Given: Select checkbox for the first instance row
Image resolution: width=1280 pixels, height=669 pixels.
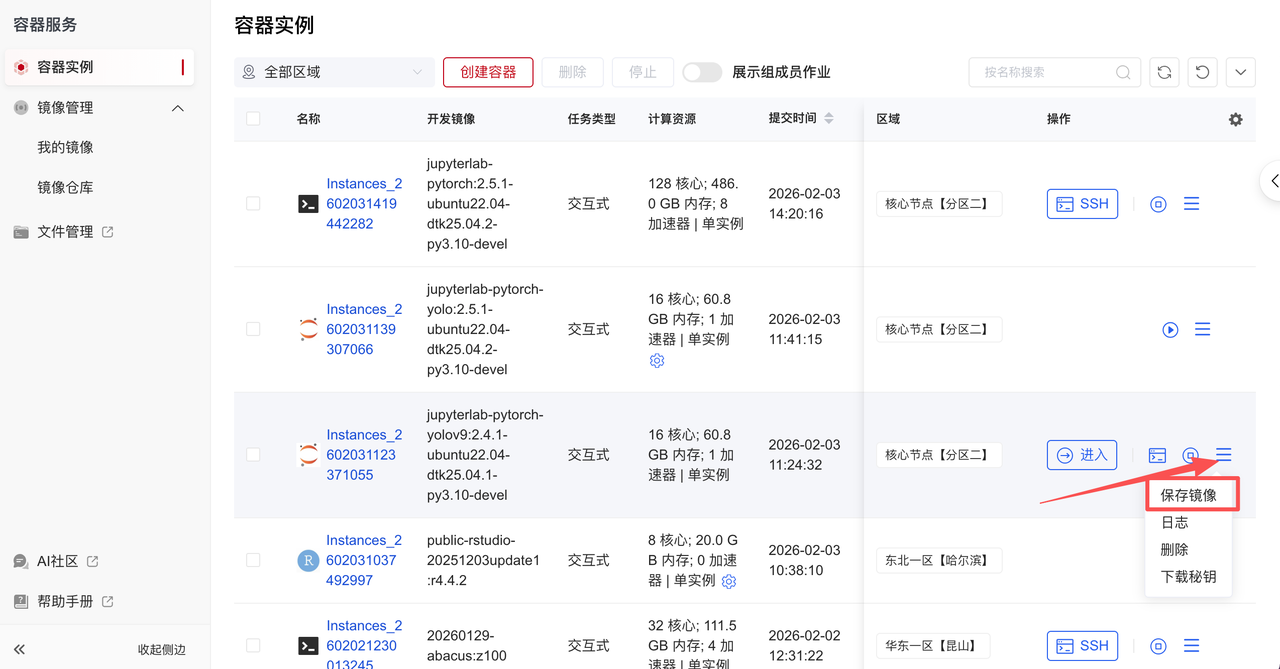Looking at the screenshot, I should [253, 204].
